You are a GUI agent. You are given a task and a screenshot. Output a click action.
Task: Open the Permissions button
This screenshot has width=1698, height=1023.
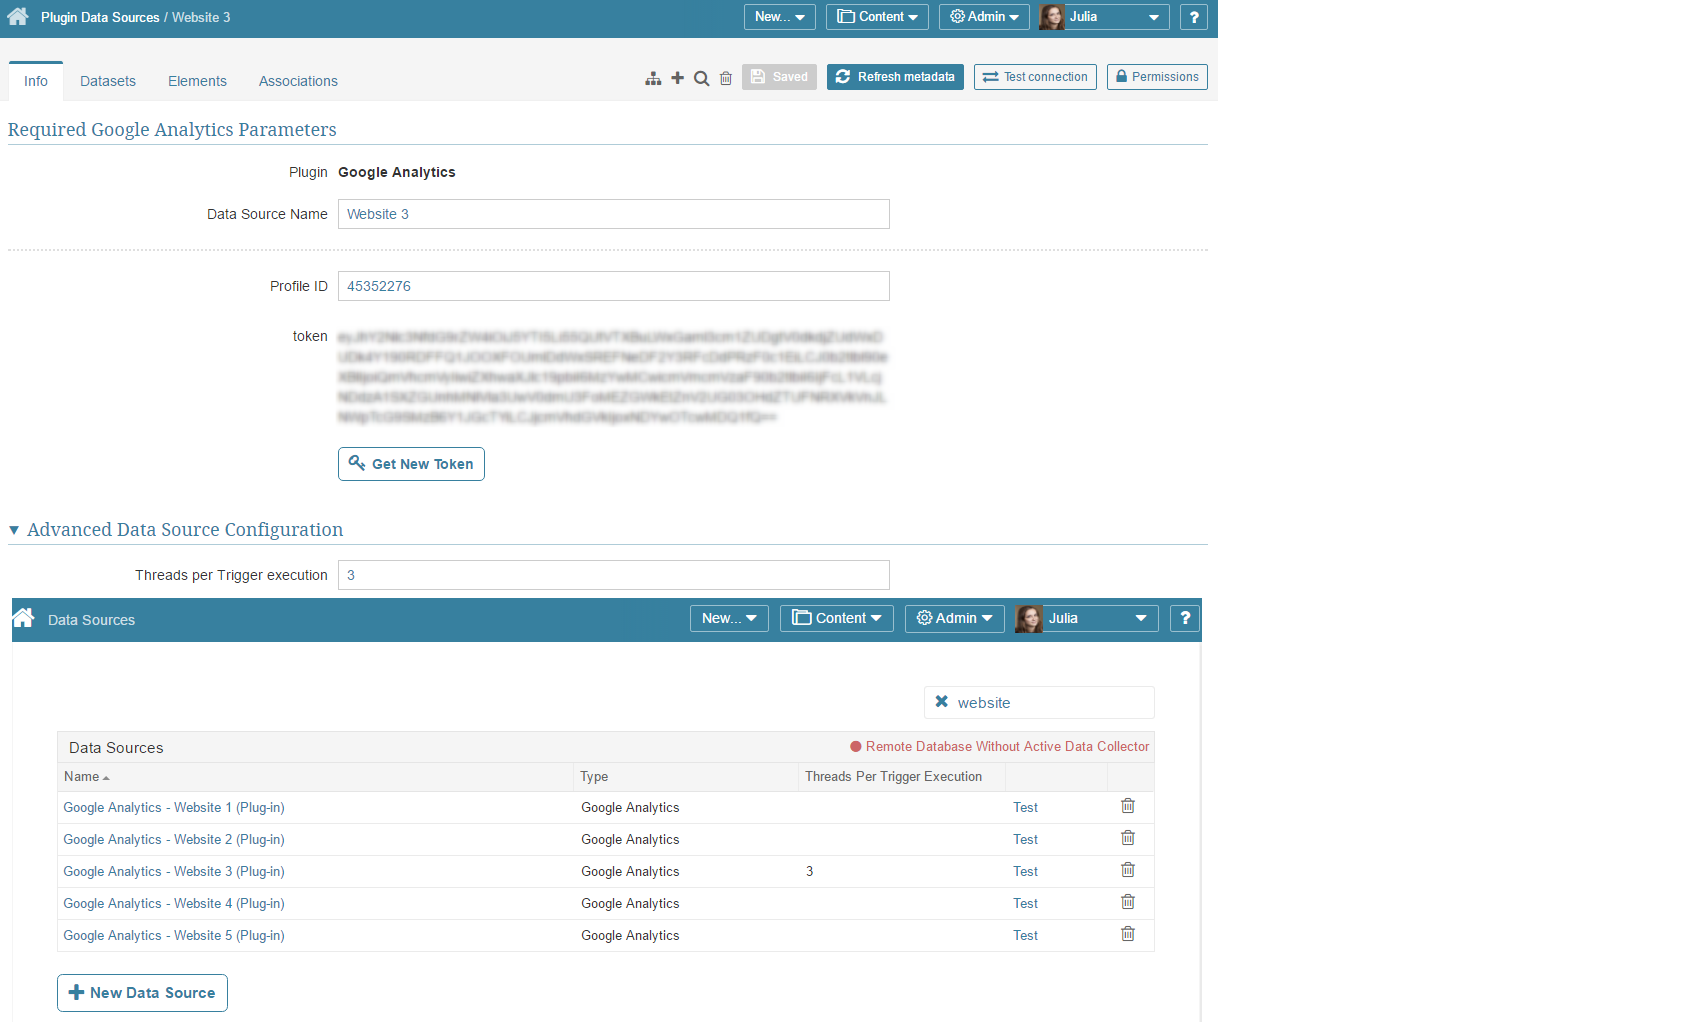click(x=1157, y=77)
